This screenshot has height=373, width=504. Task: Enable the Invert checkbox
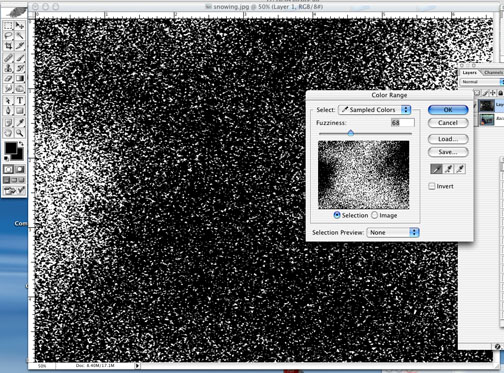432,186
